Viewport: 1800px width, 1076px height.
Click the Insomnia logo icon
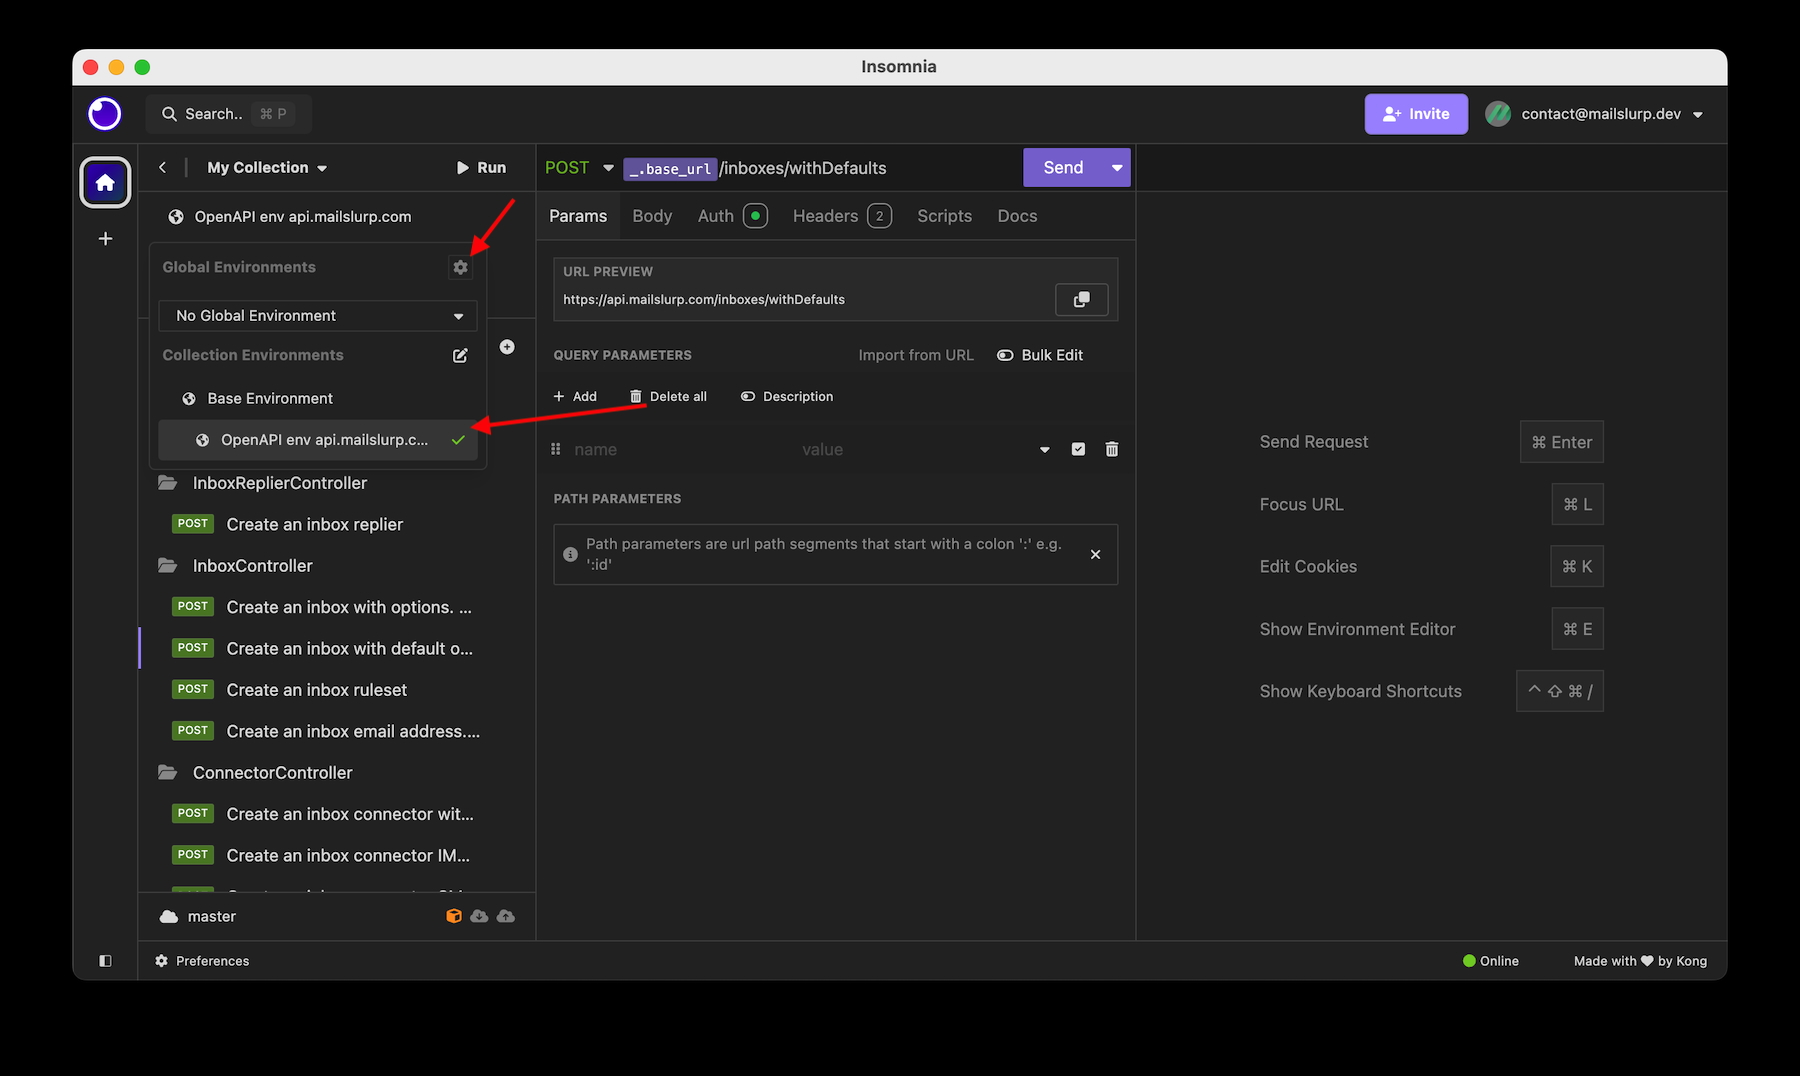[105, 114]
